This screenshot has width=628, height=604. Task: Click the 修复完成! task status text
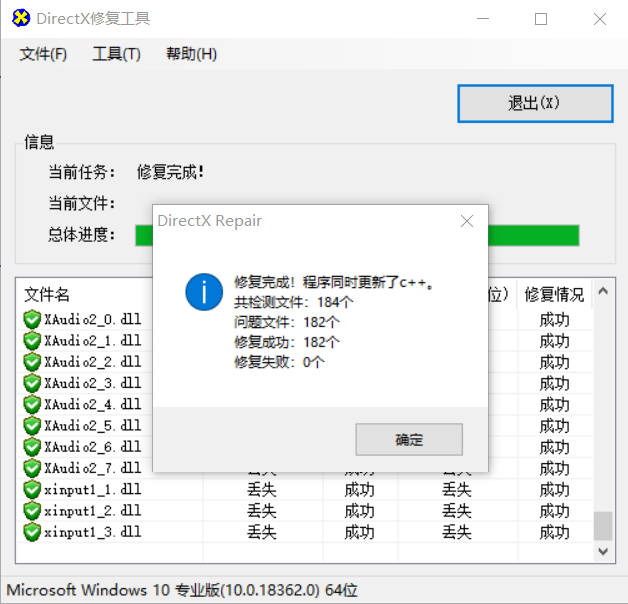pyautogui.click(x=170, y=172)
